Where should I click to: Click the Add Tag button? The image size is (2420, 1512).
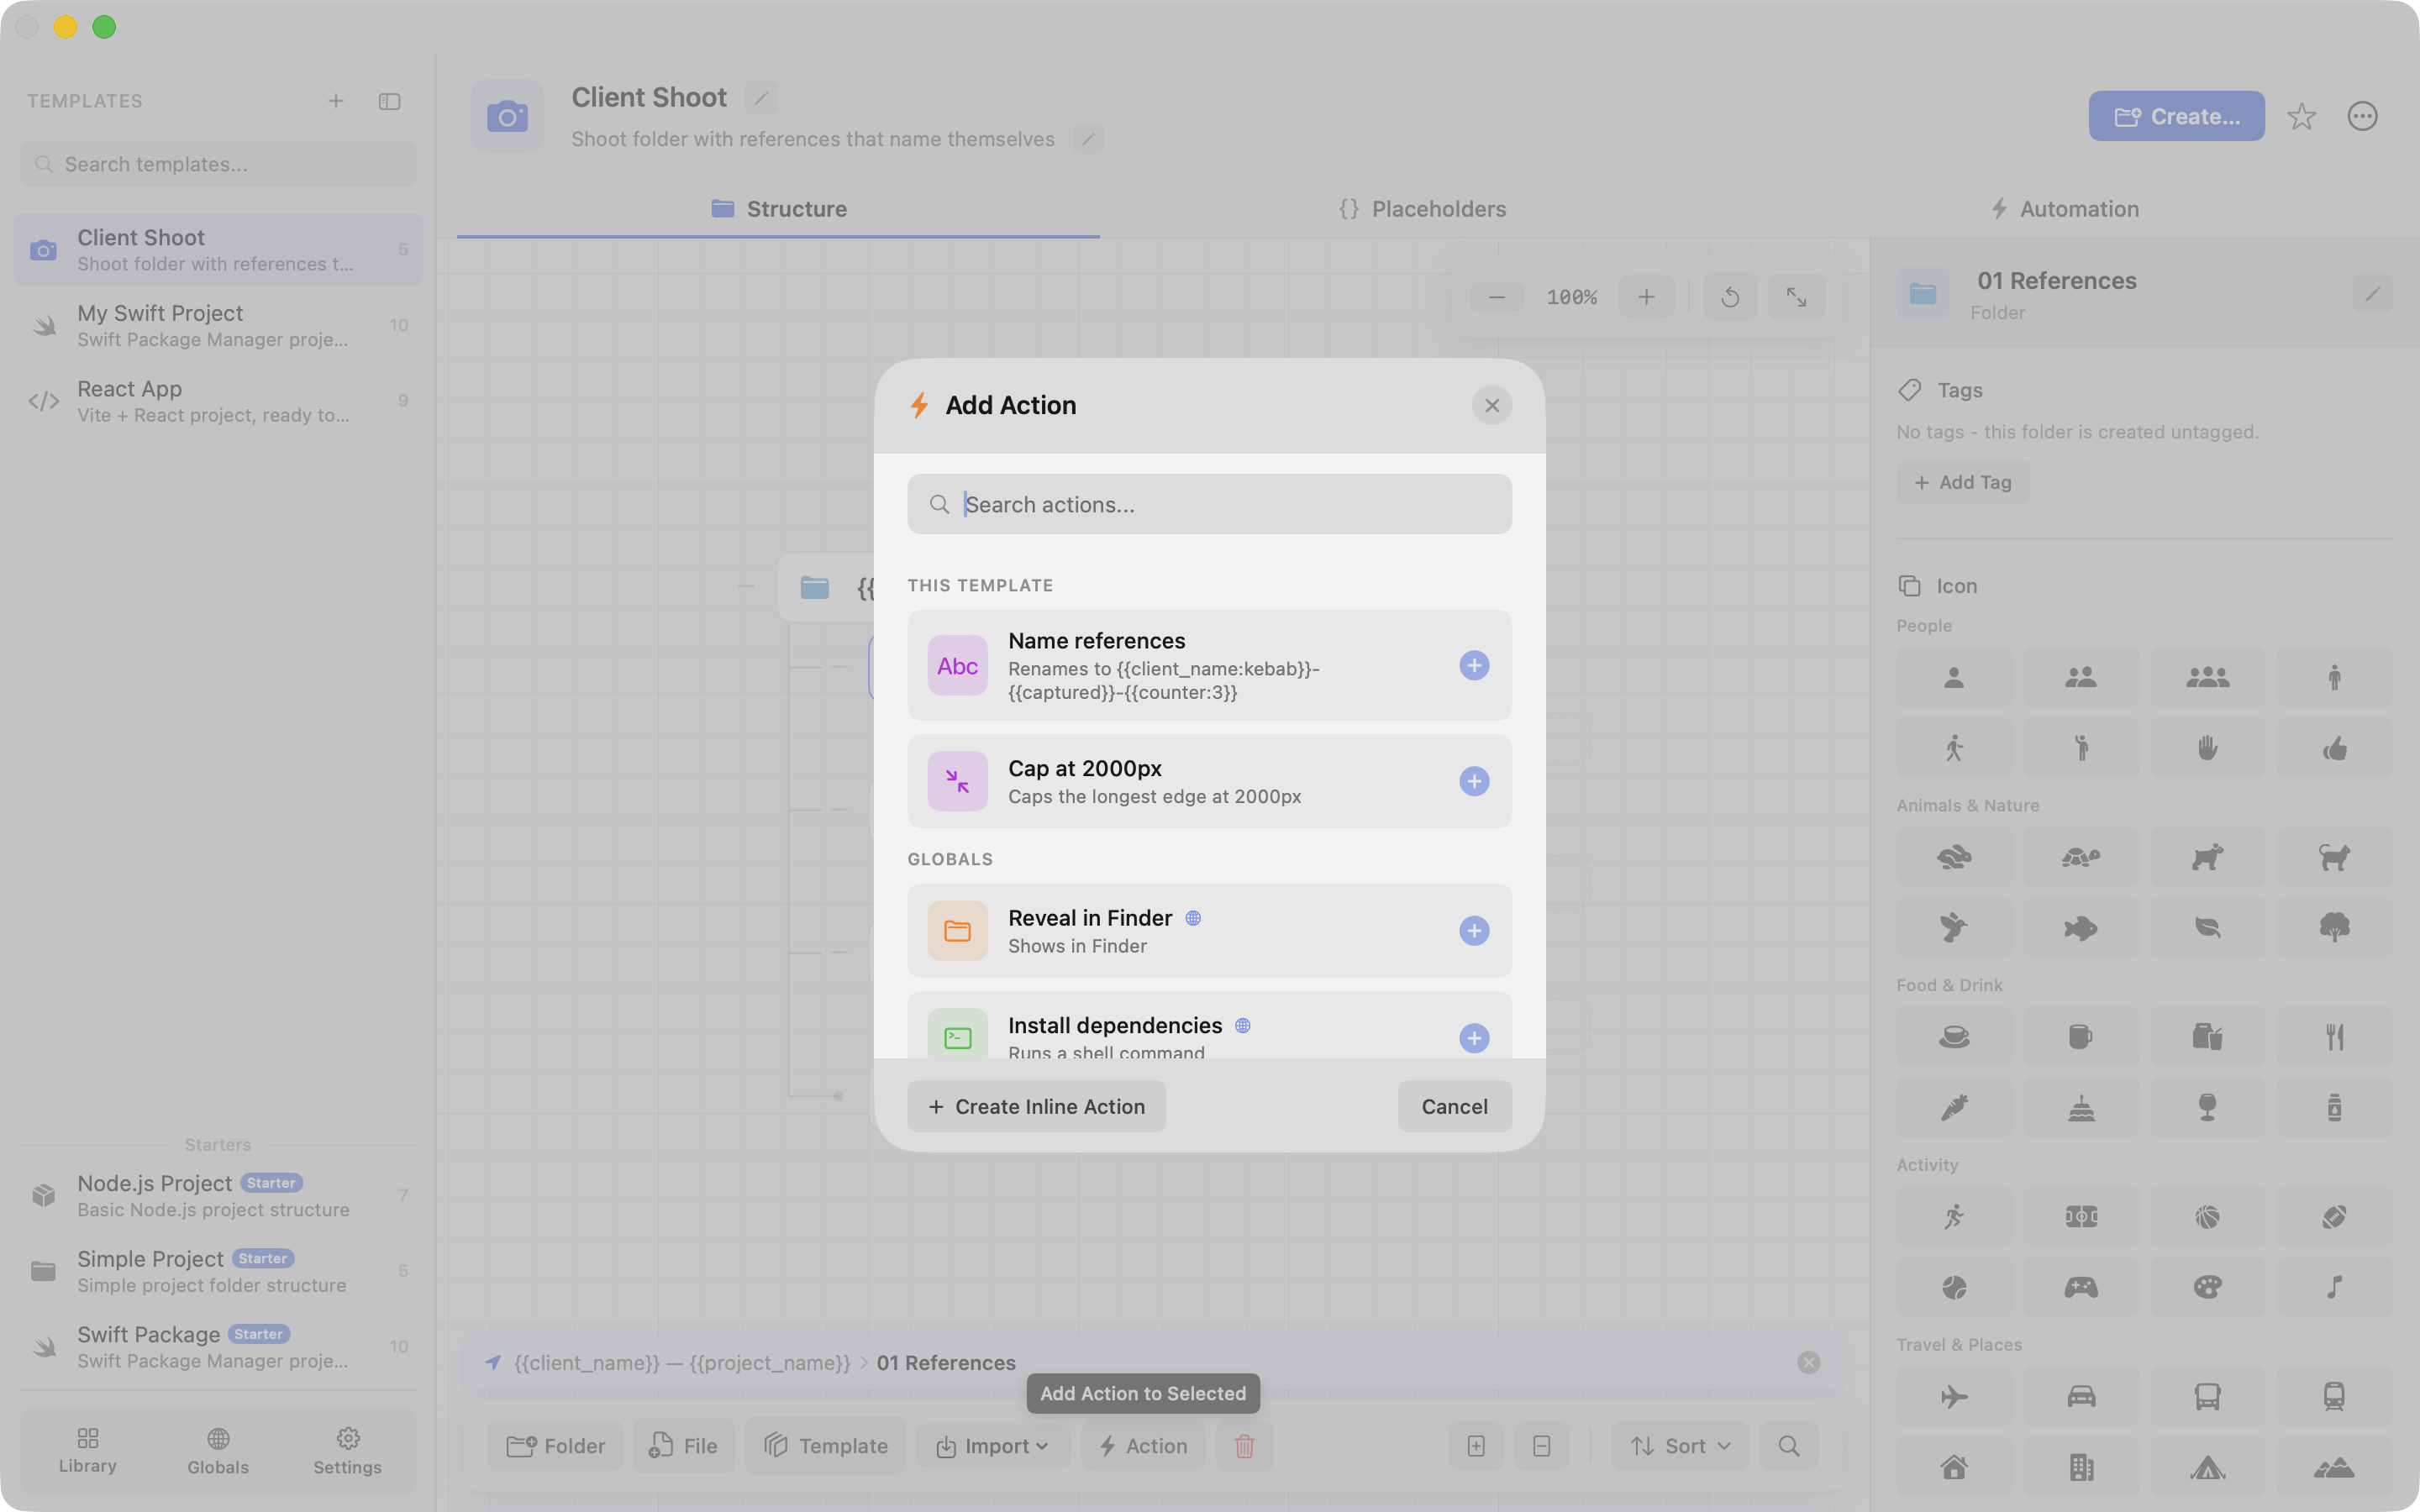point(1962,482)
